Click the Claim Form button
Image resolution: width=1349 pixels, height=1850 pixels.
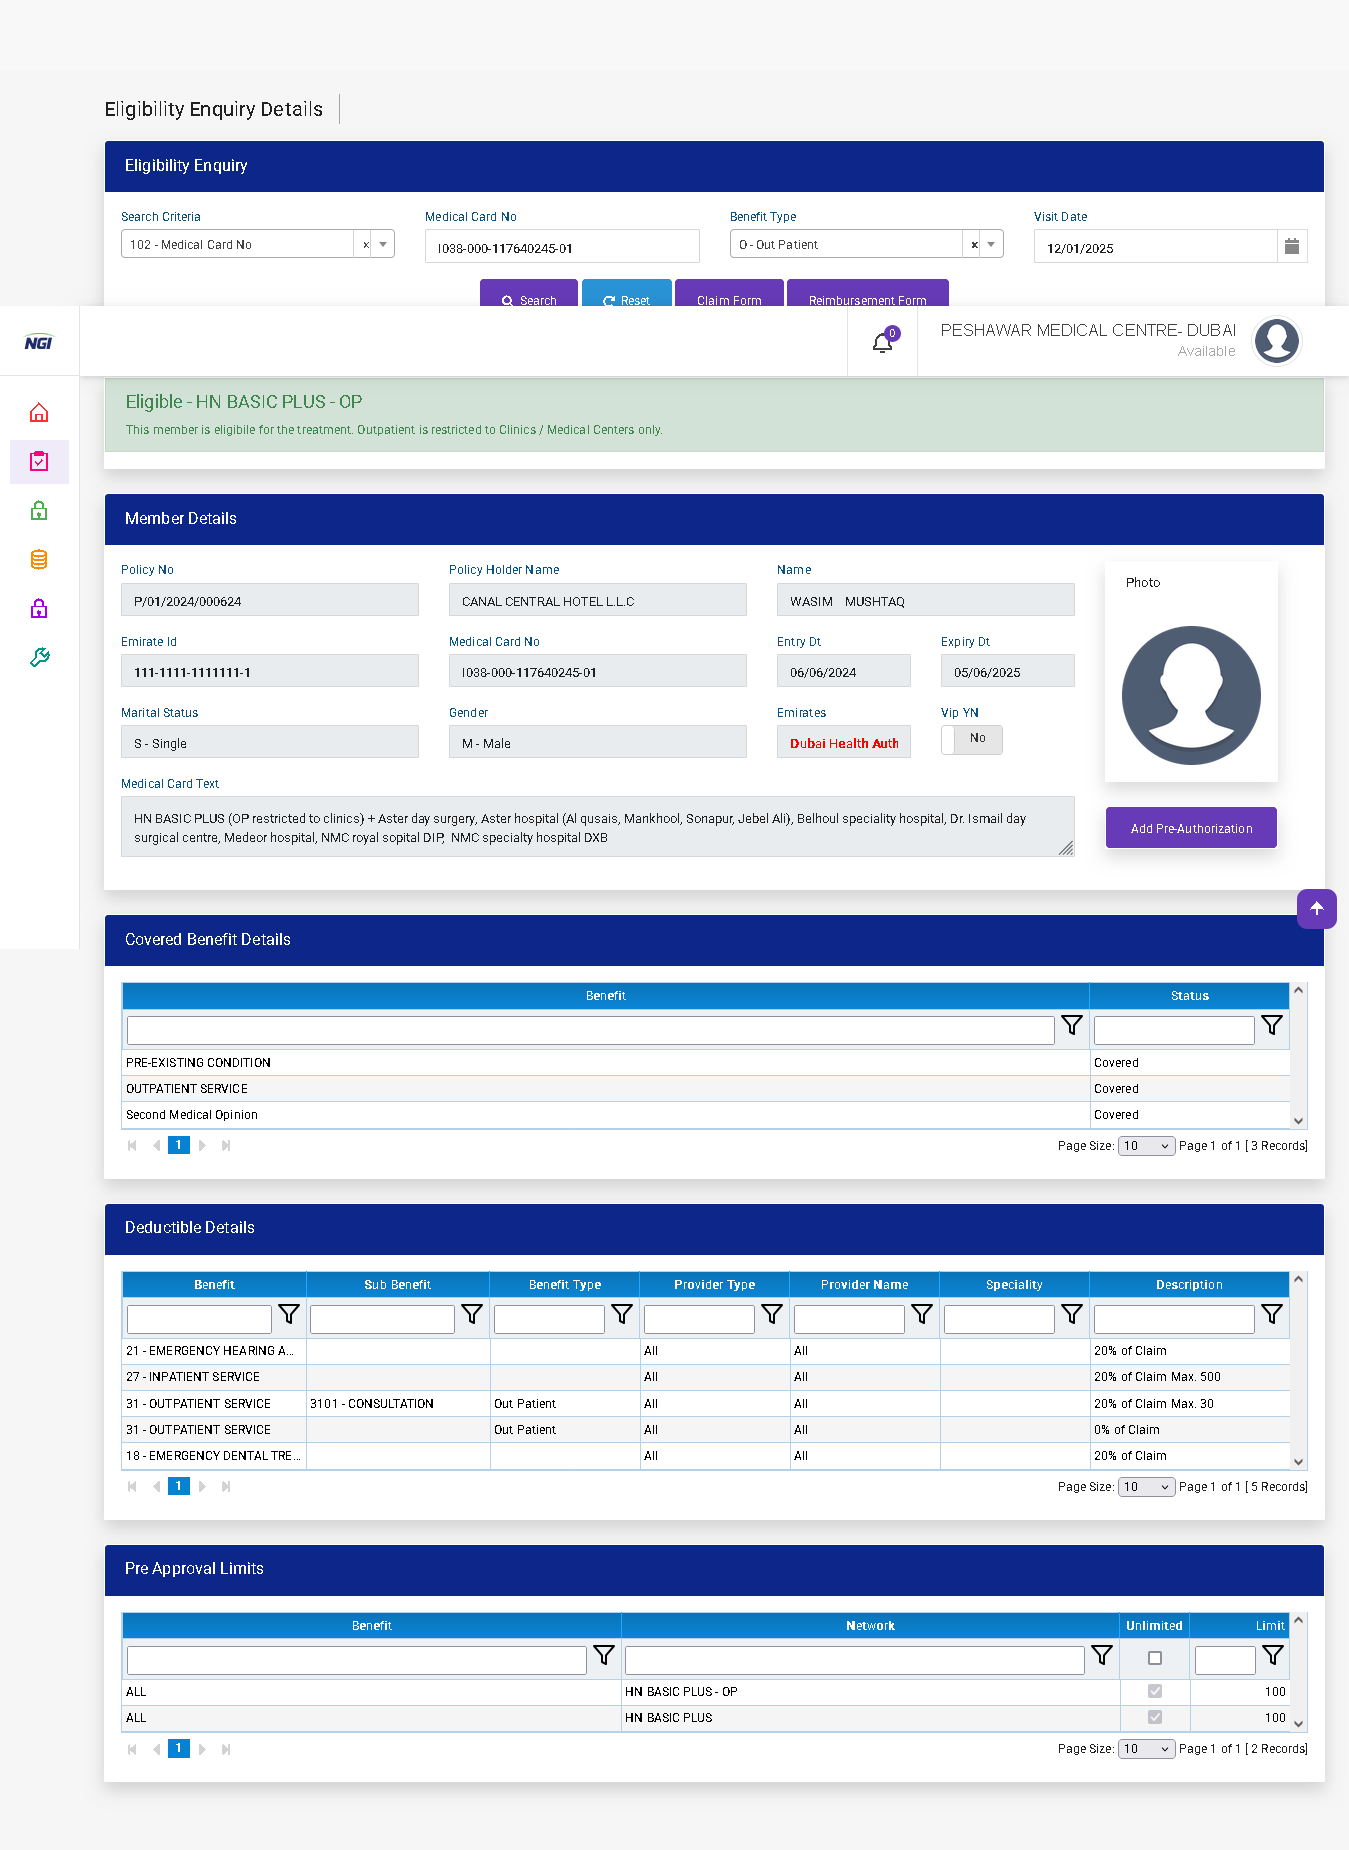click(728, 297)
